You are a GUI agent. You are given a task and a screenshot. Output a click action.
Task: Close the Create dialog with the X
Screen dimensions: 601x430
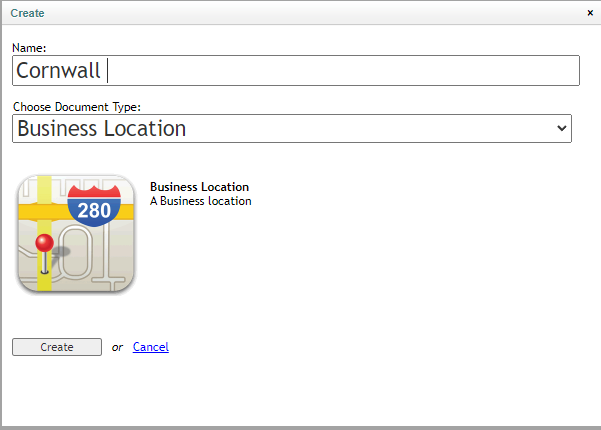[x=590, y=13]
